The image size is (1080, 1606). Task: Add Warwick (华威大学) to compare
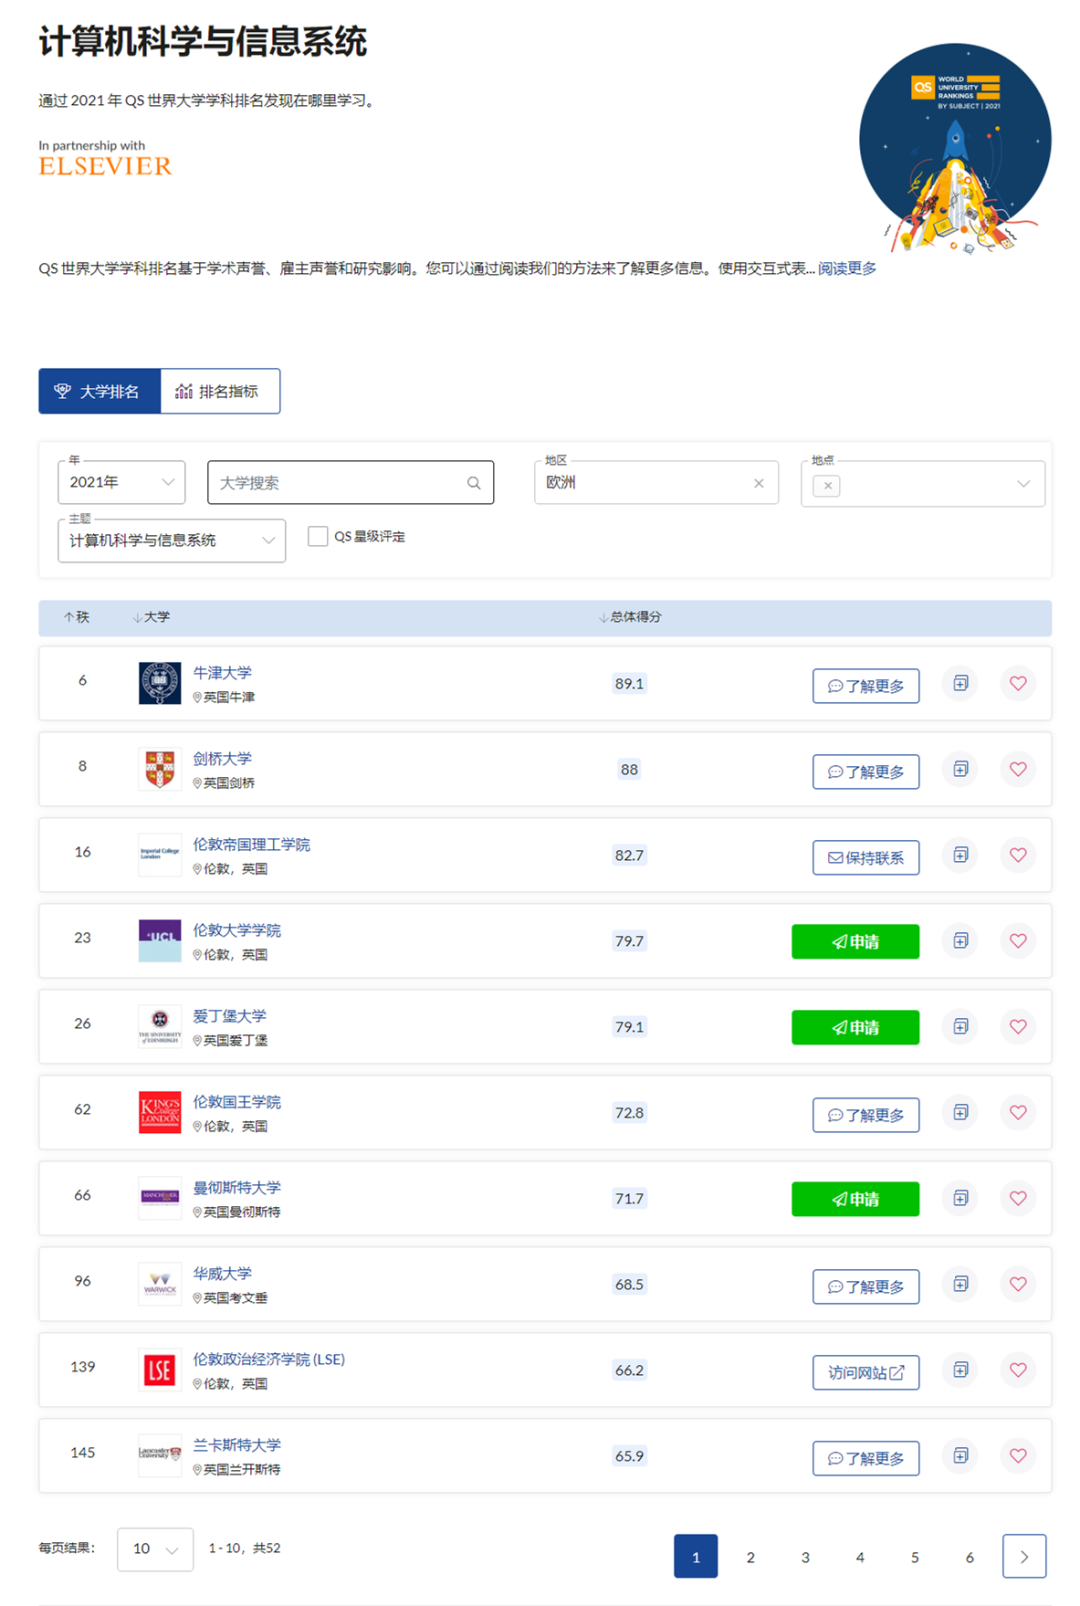(x=960, y=1285)
